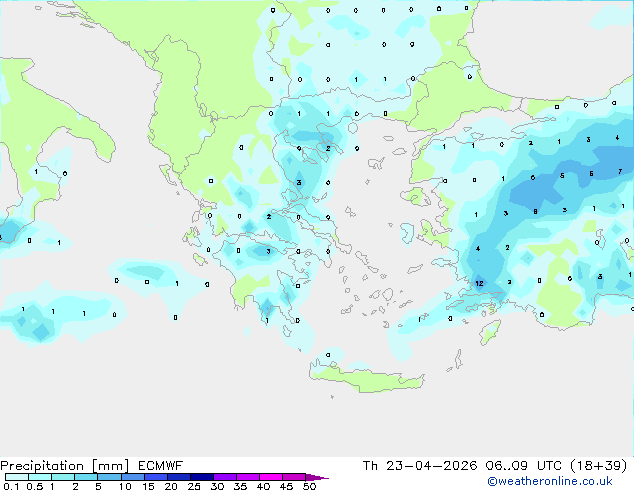Click the legend label '0.1'
The image size is (634, 490).
point(11,486)
